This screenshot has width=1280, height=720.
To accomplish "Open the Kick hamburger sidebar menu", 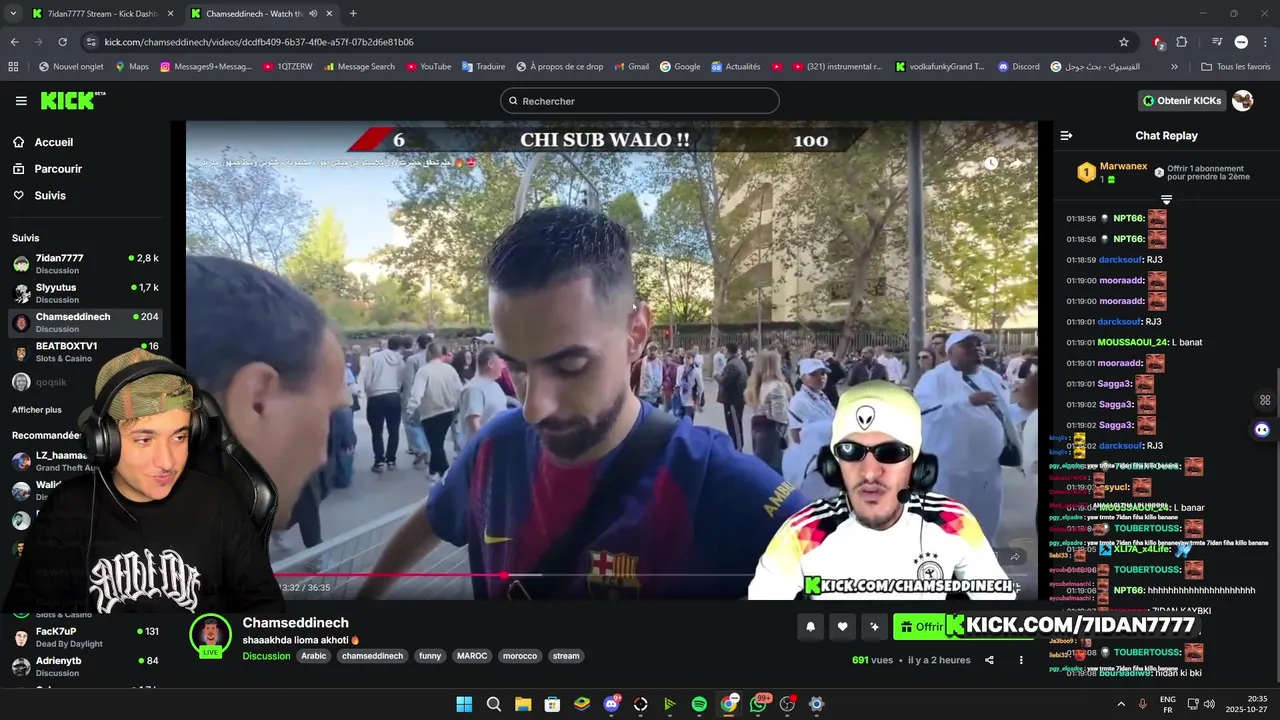I will 21,101.
